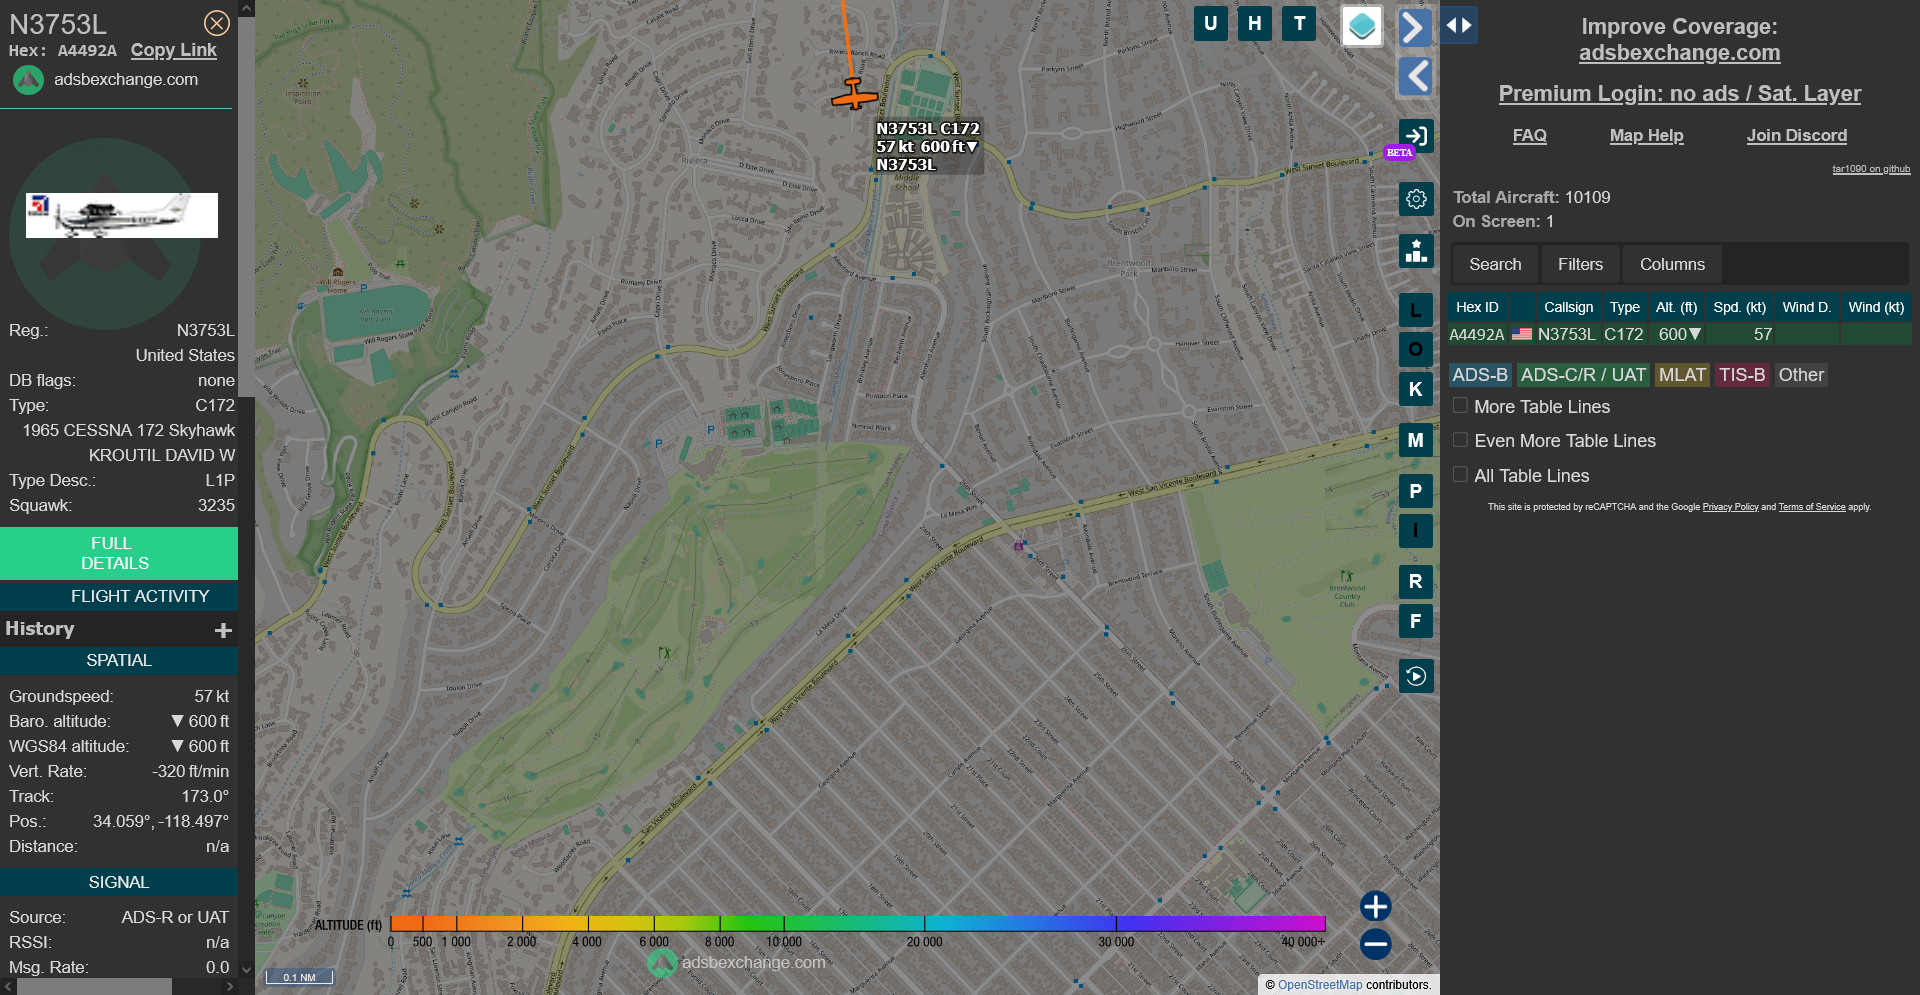Open the Filters tab
Viewport: 1920px width, 995px height.
(x=1580, y=264)
